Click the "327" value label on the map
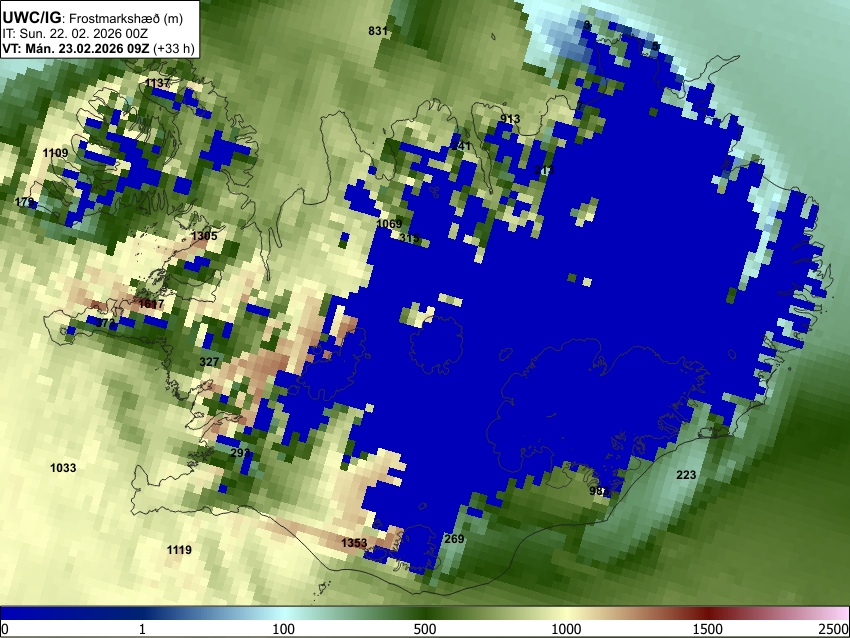This screenshot has width=850, height=638. (x=209, y=362)
